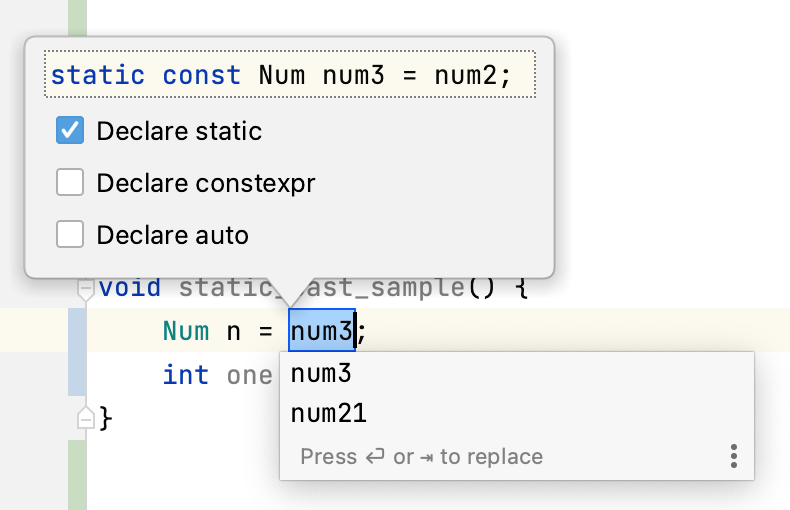Tick the Declare auto checkbox

point(70,235)
